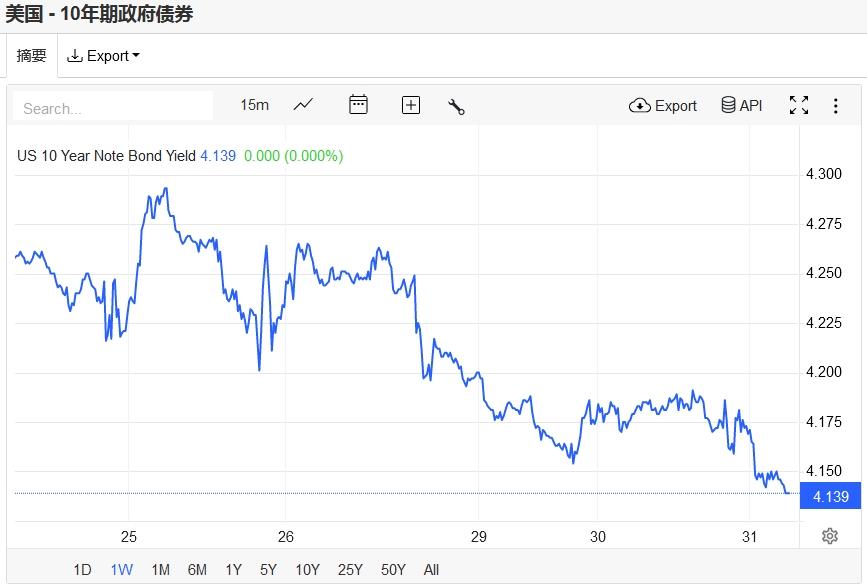This screenshot has width=867, height=588.
Task: Open the API database icon
Action: [741, 105]
